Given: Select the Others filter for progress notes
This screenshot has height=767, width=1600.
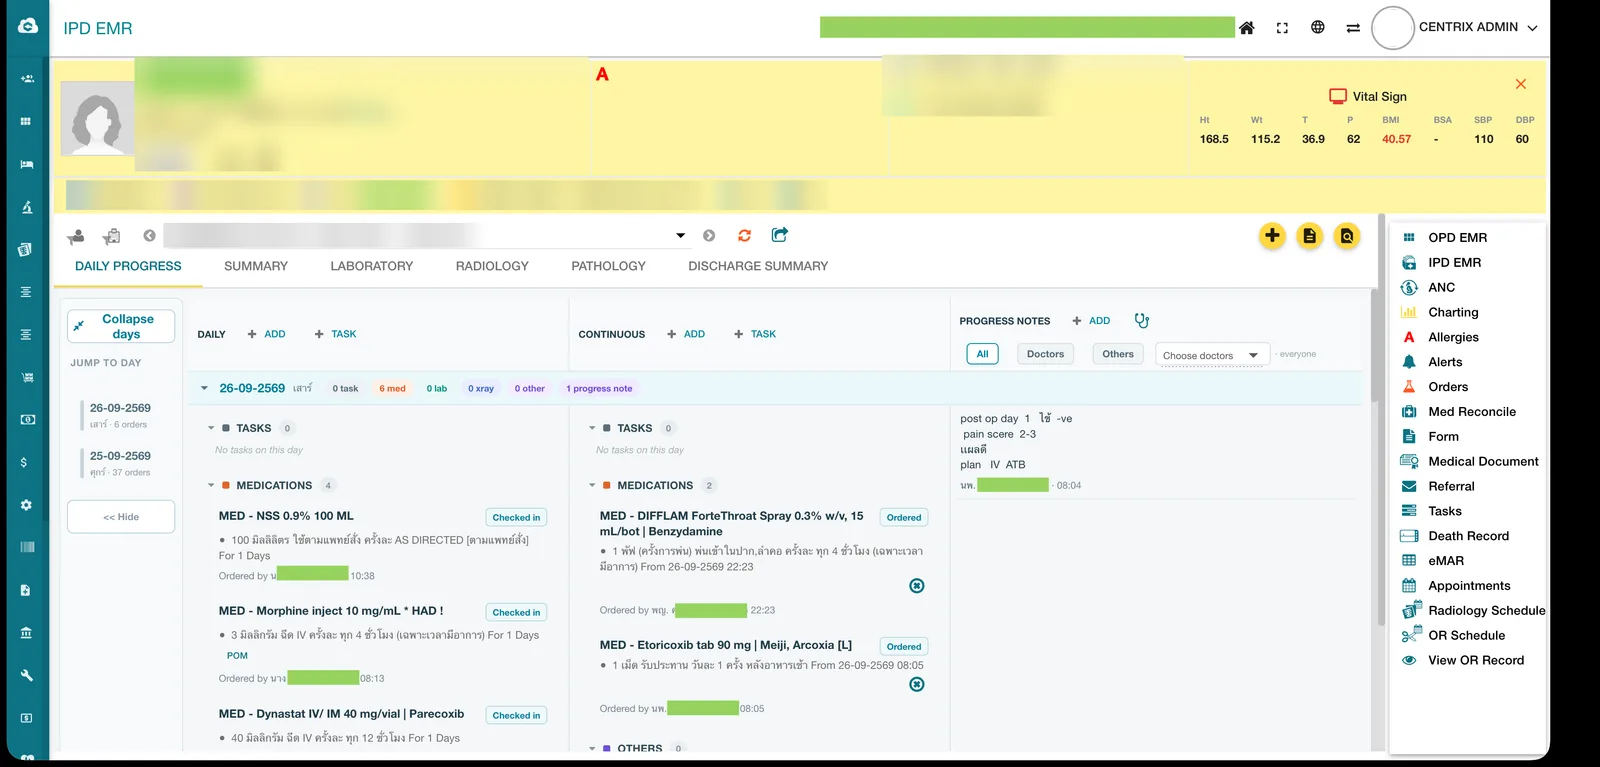Looking at the screenshot, I should tap(1117, 354).
